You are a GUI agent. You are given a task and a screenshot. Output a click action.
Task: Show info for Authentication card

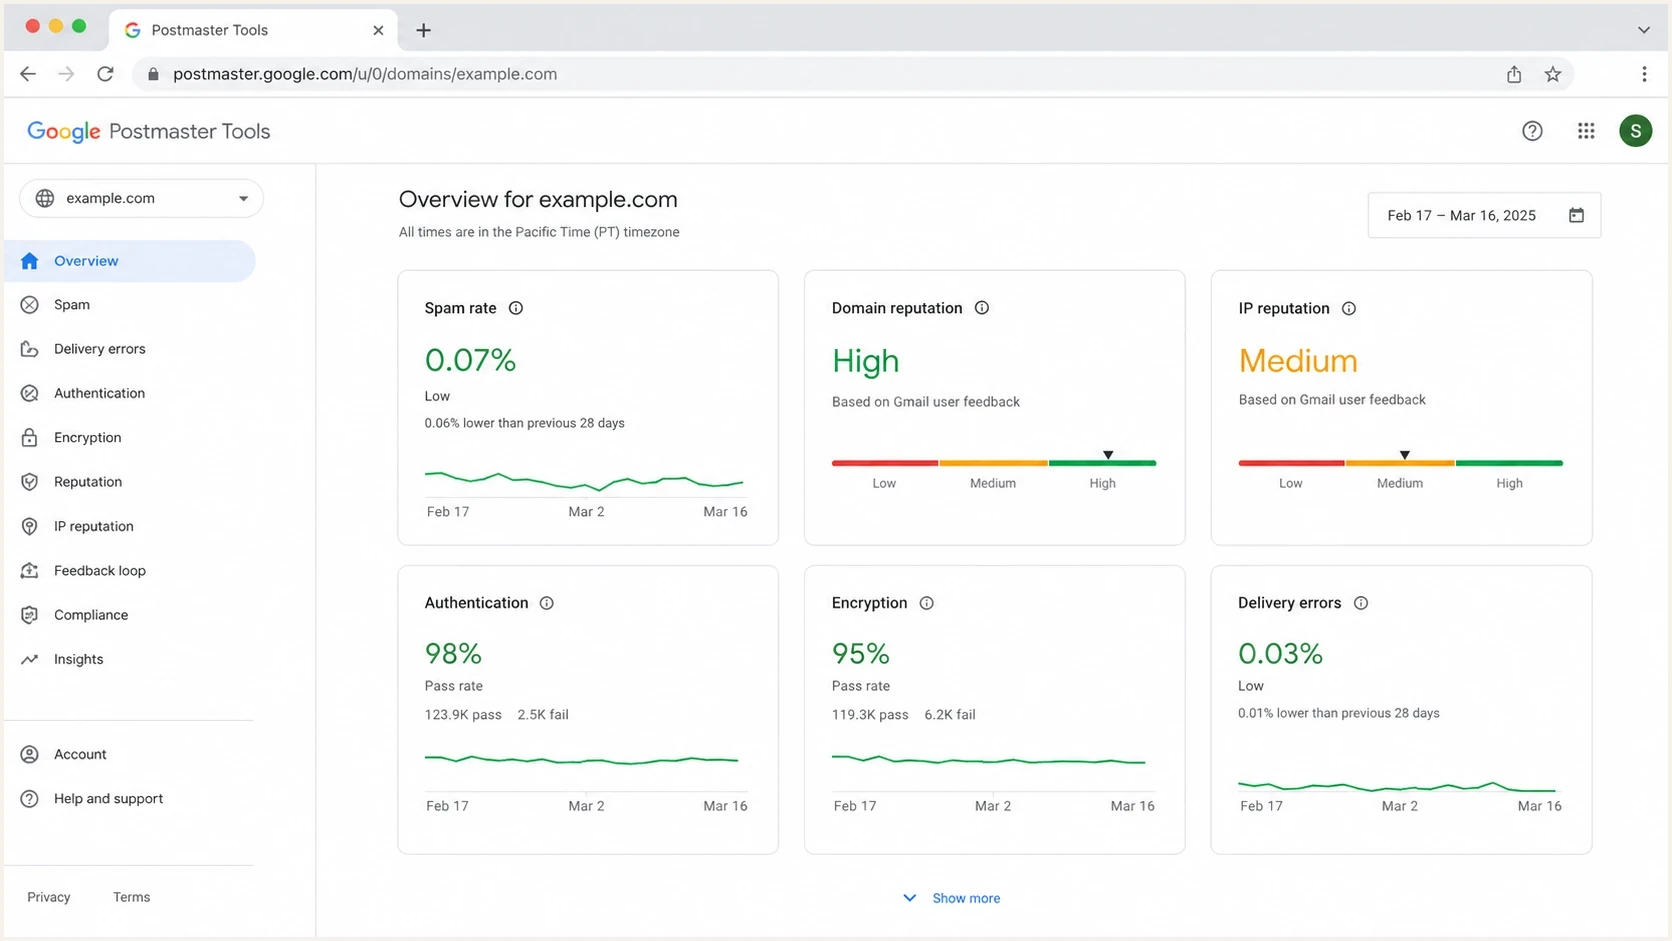(x=546, y=603)
